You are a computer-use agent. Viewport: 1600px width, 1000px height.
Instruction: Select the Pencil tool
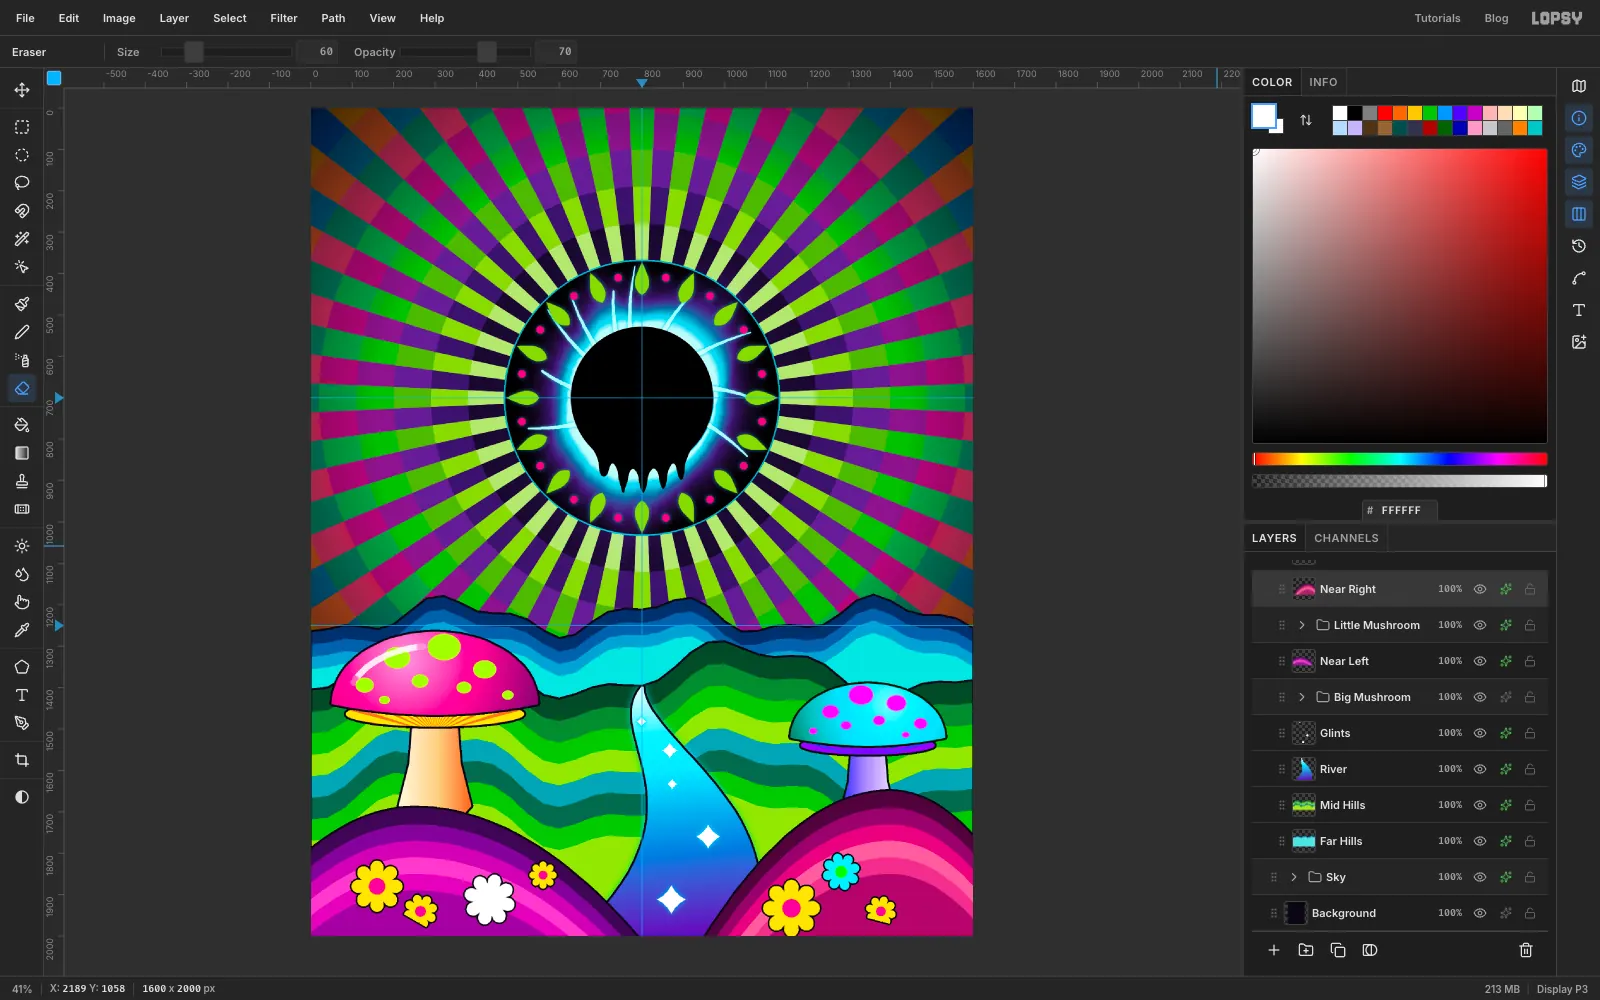(x=21, y=332)
